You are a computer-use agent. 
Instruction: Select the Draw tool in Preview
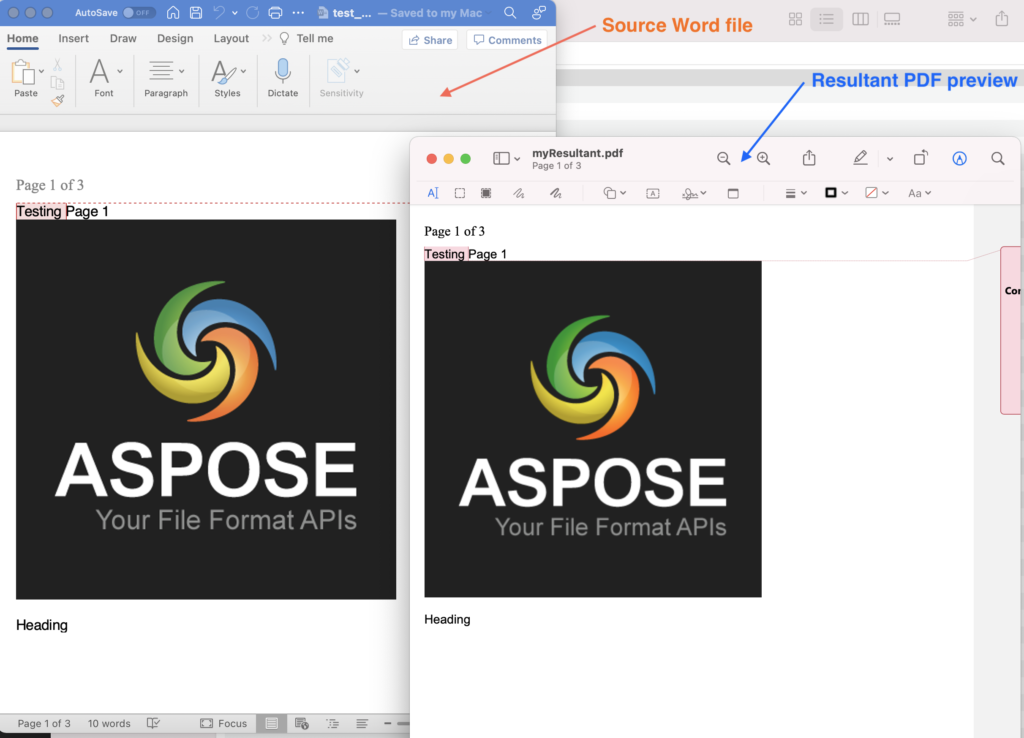pyautogui.click(x=556, y=193)
